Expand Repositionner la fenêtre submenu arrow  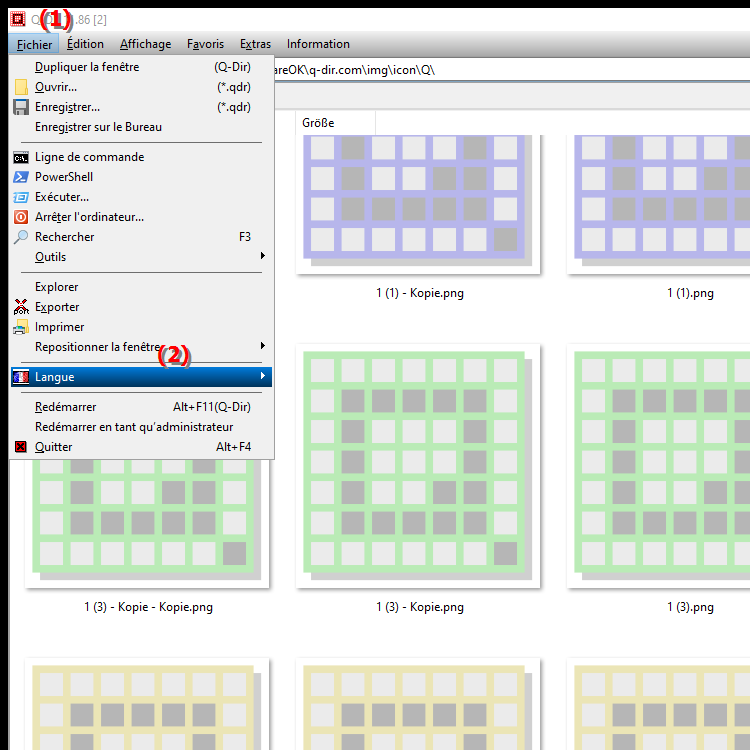263,345
